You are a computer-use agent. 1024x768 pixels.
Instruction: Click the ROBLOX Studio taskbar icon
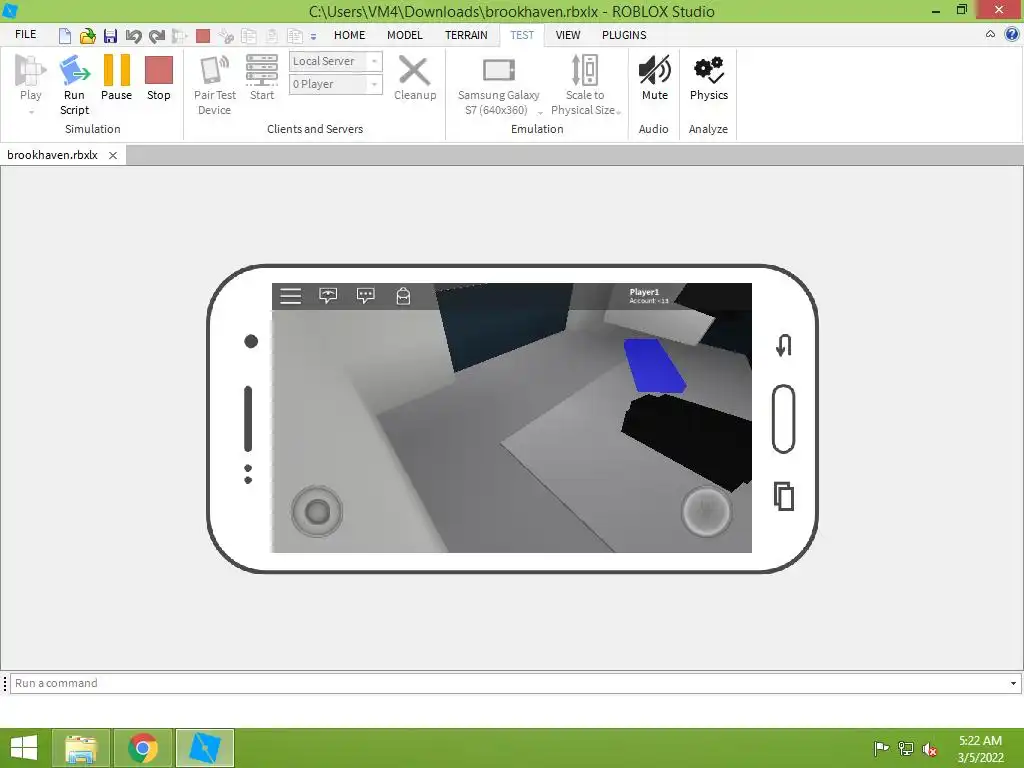(x=205, y=748)
